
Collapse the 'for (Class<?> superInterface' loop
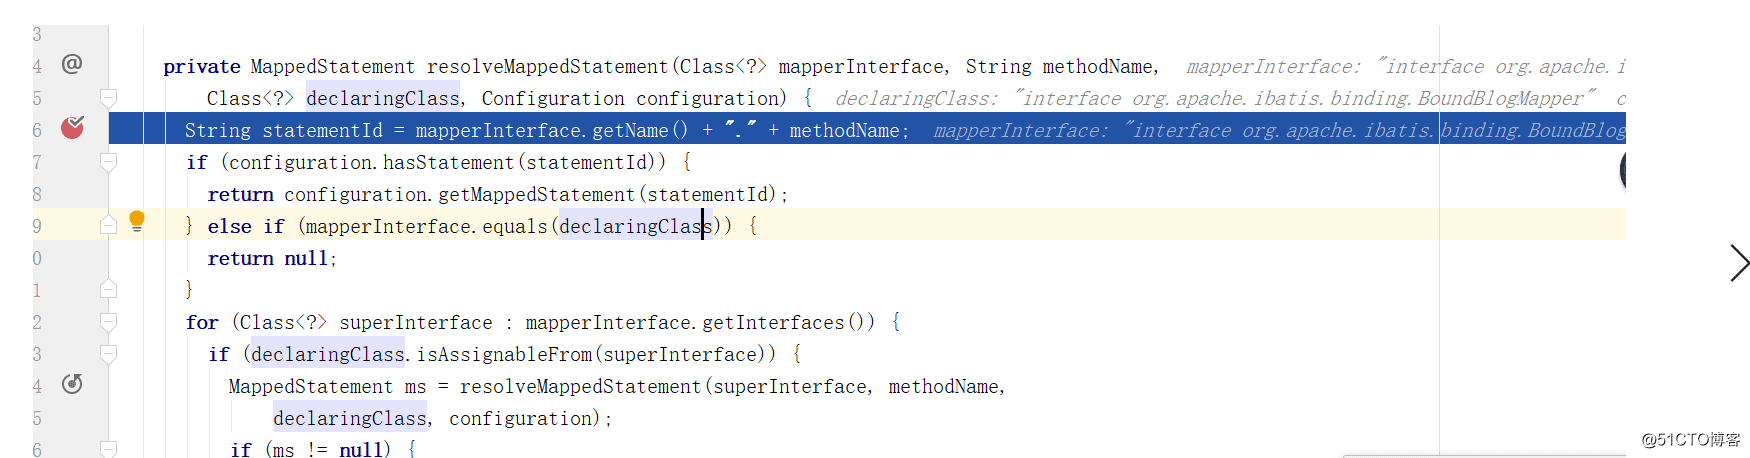tap(109, 322)
